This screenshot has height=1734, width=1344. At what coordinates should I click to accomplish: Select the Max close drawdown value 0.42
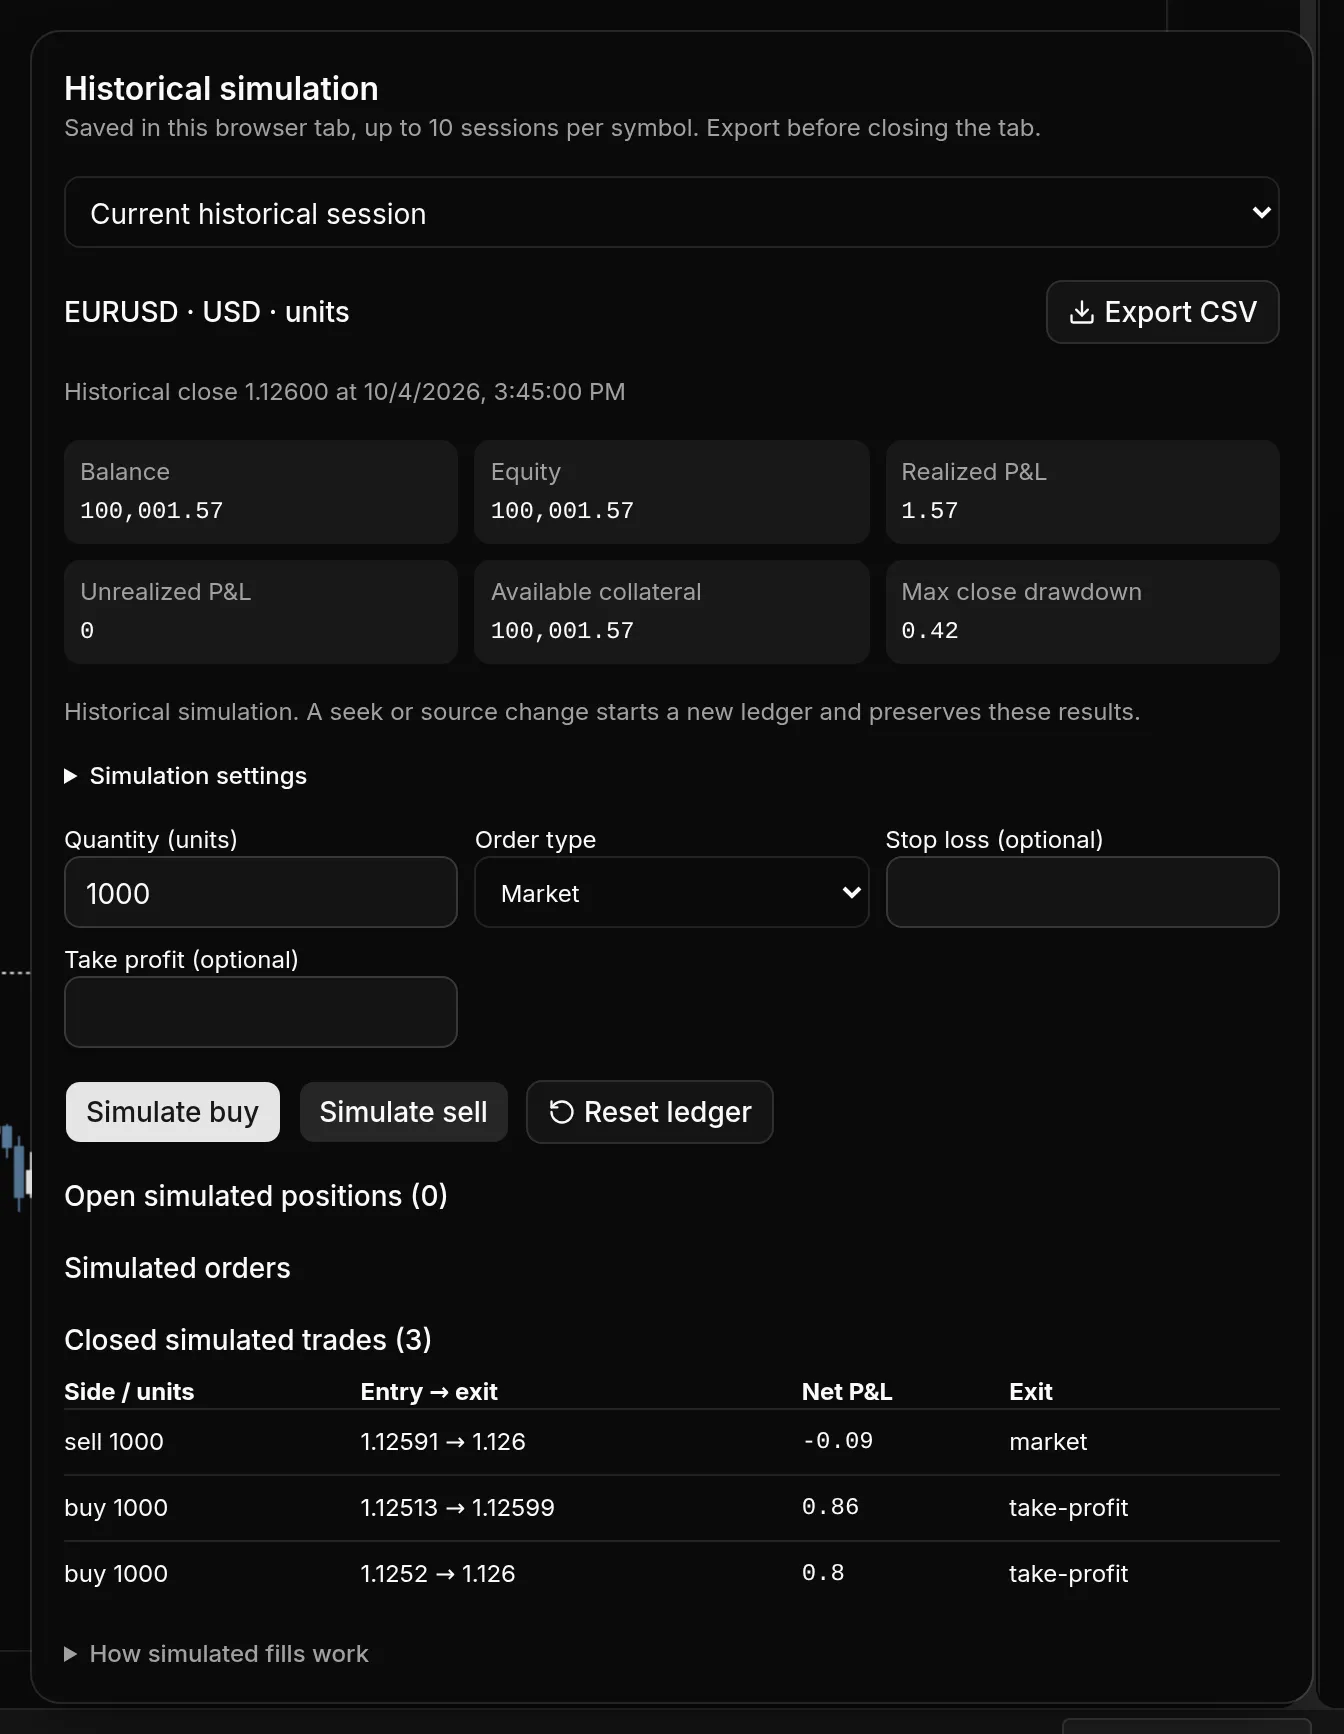click(x=930, y=631)
